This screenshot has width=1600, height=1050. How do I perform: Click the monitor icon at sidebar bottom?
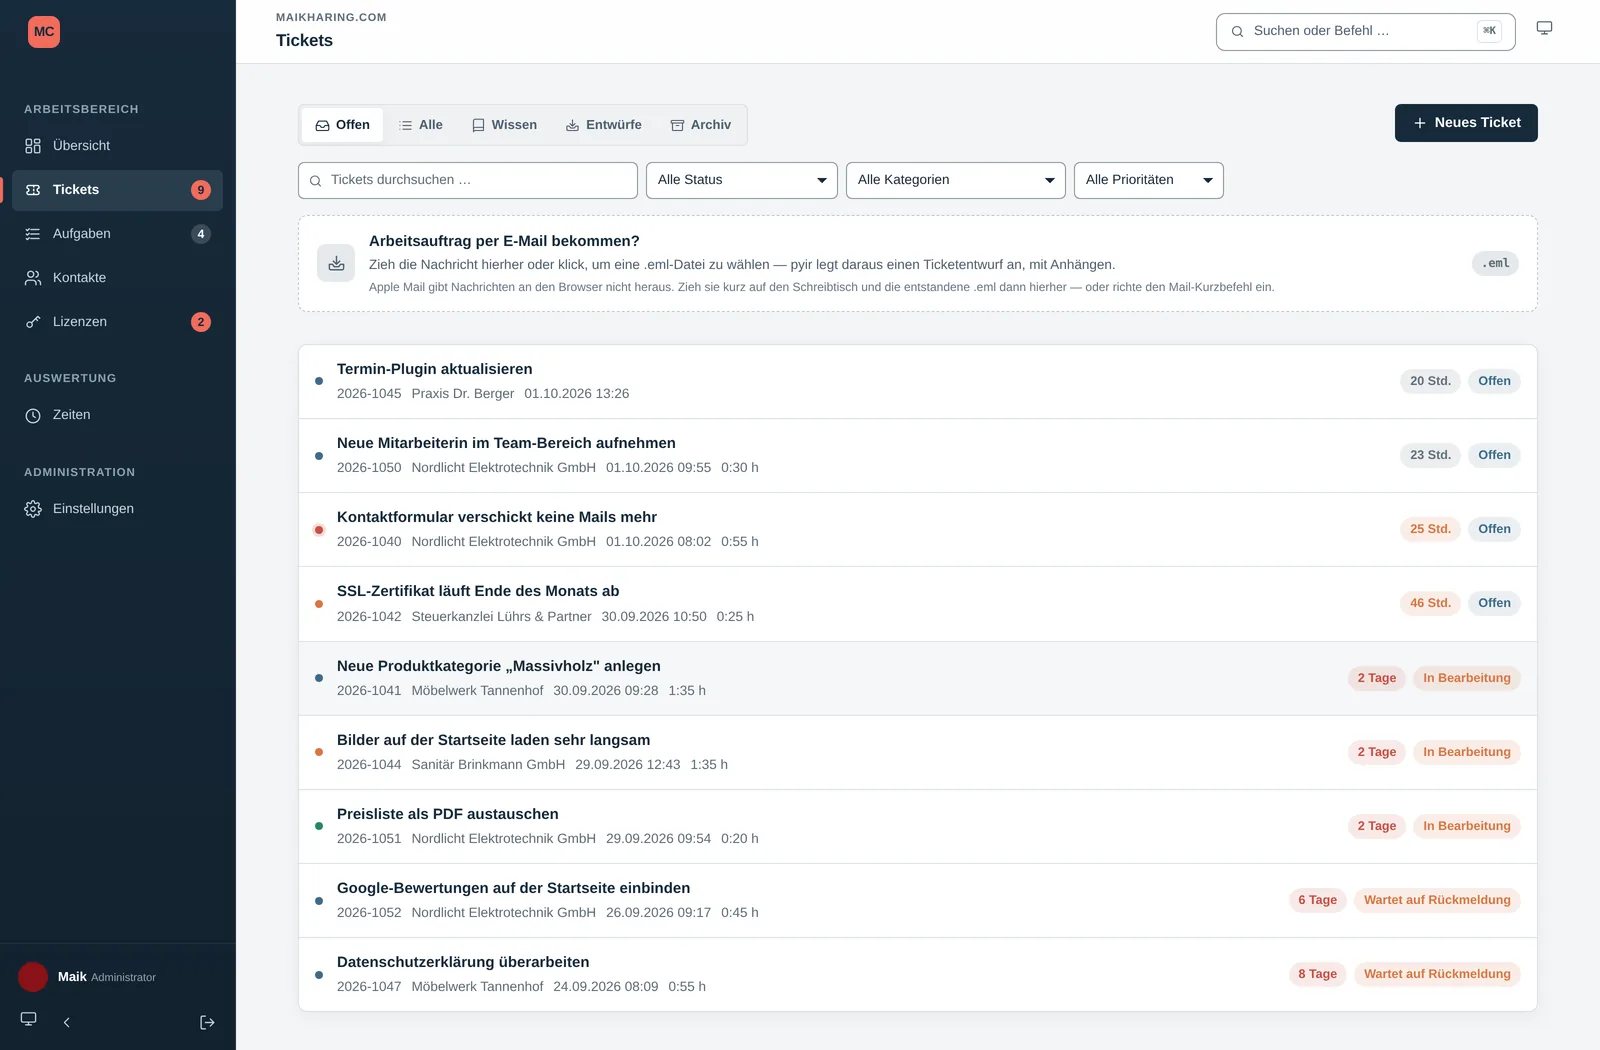29,1019
